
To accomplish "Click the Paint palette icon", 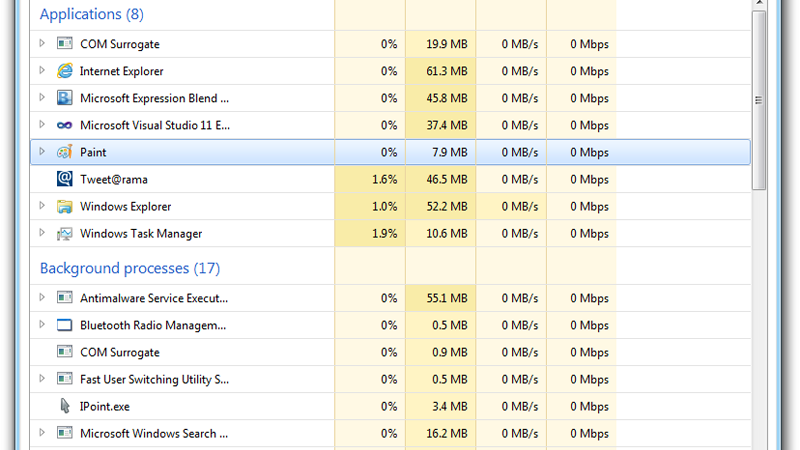I will (65, 152).
